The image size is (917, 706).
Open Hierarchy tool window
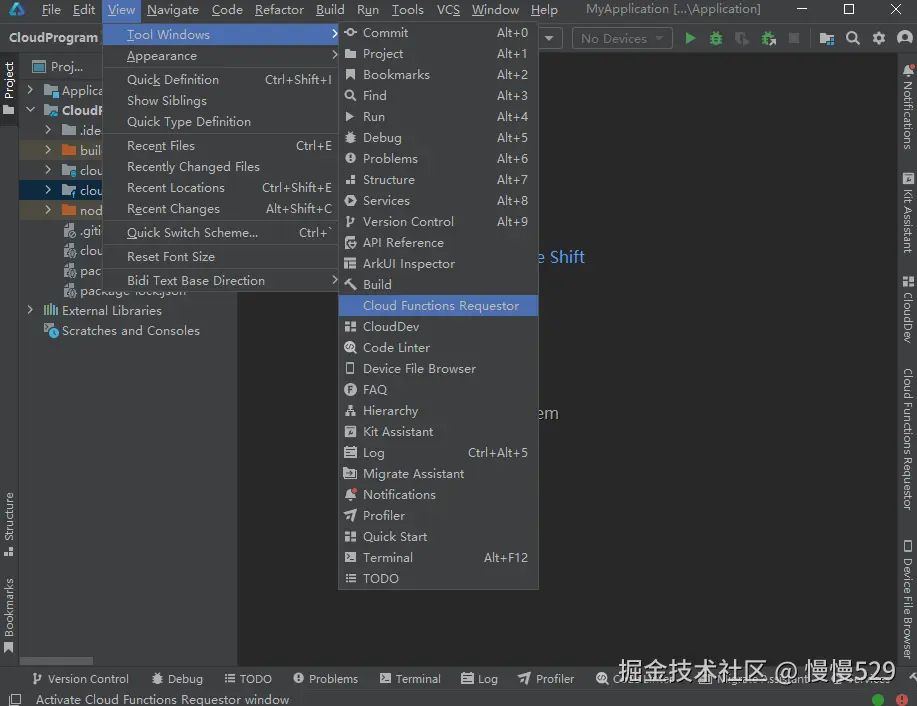438,411
